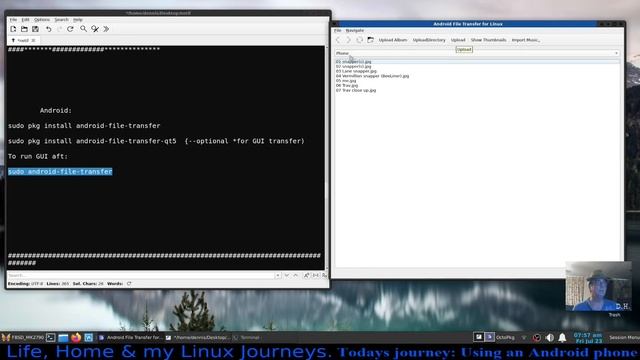Open Navigate menu in Android File Transfer
This screenshot has height=360, width=640.
(355, 31)
